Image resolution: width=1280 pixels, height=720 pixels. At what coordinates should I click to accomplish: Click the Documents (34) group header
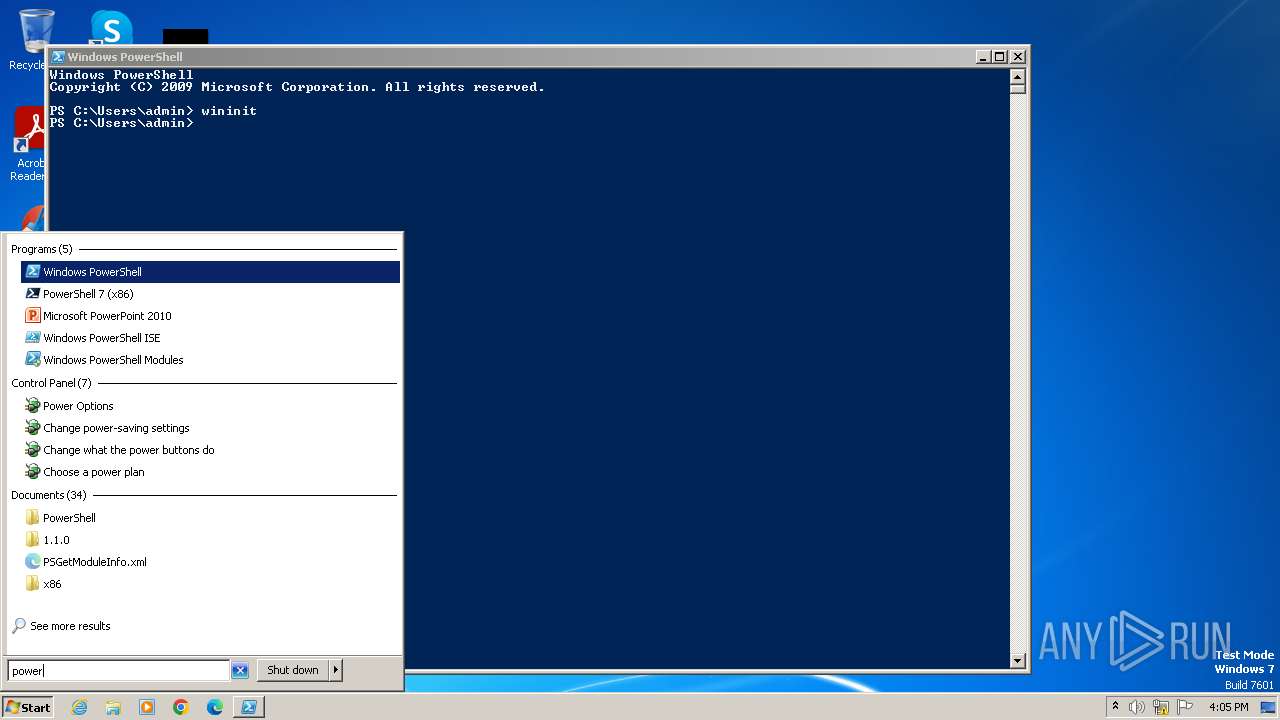coord(49,495)
